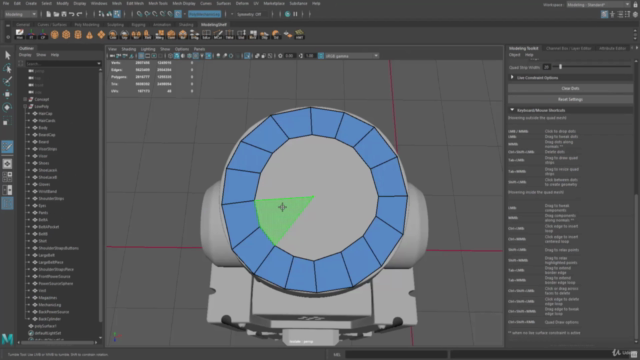Switch to the Sculpting shelf tab
This screenshot has width=640, height=360.
click(116, 24)
